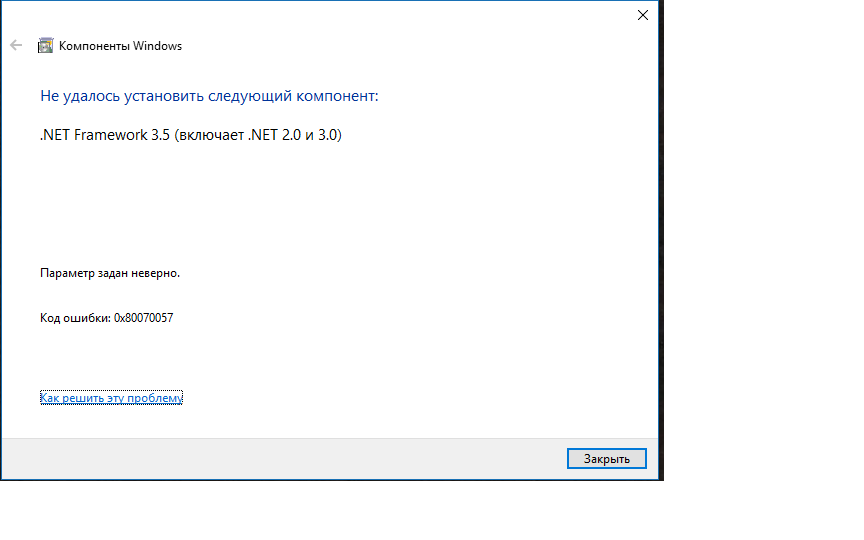Select the error code 0x80070057 text

(x=143, y=318)
